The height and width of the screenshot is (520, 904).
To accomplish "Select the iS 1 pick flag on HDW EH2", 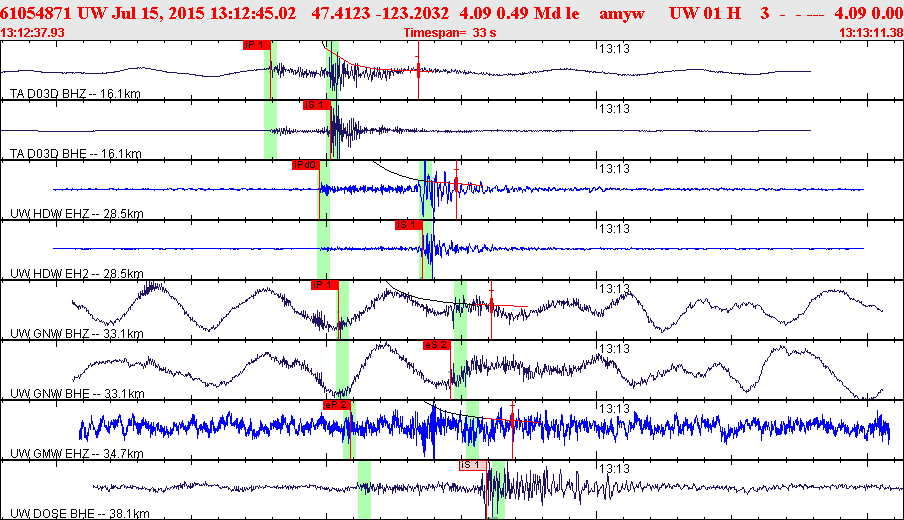I will (x=409, y=225).
